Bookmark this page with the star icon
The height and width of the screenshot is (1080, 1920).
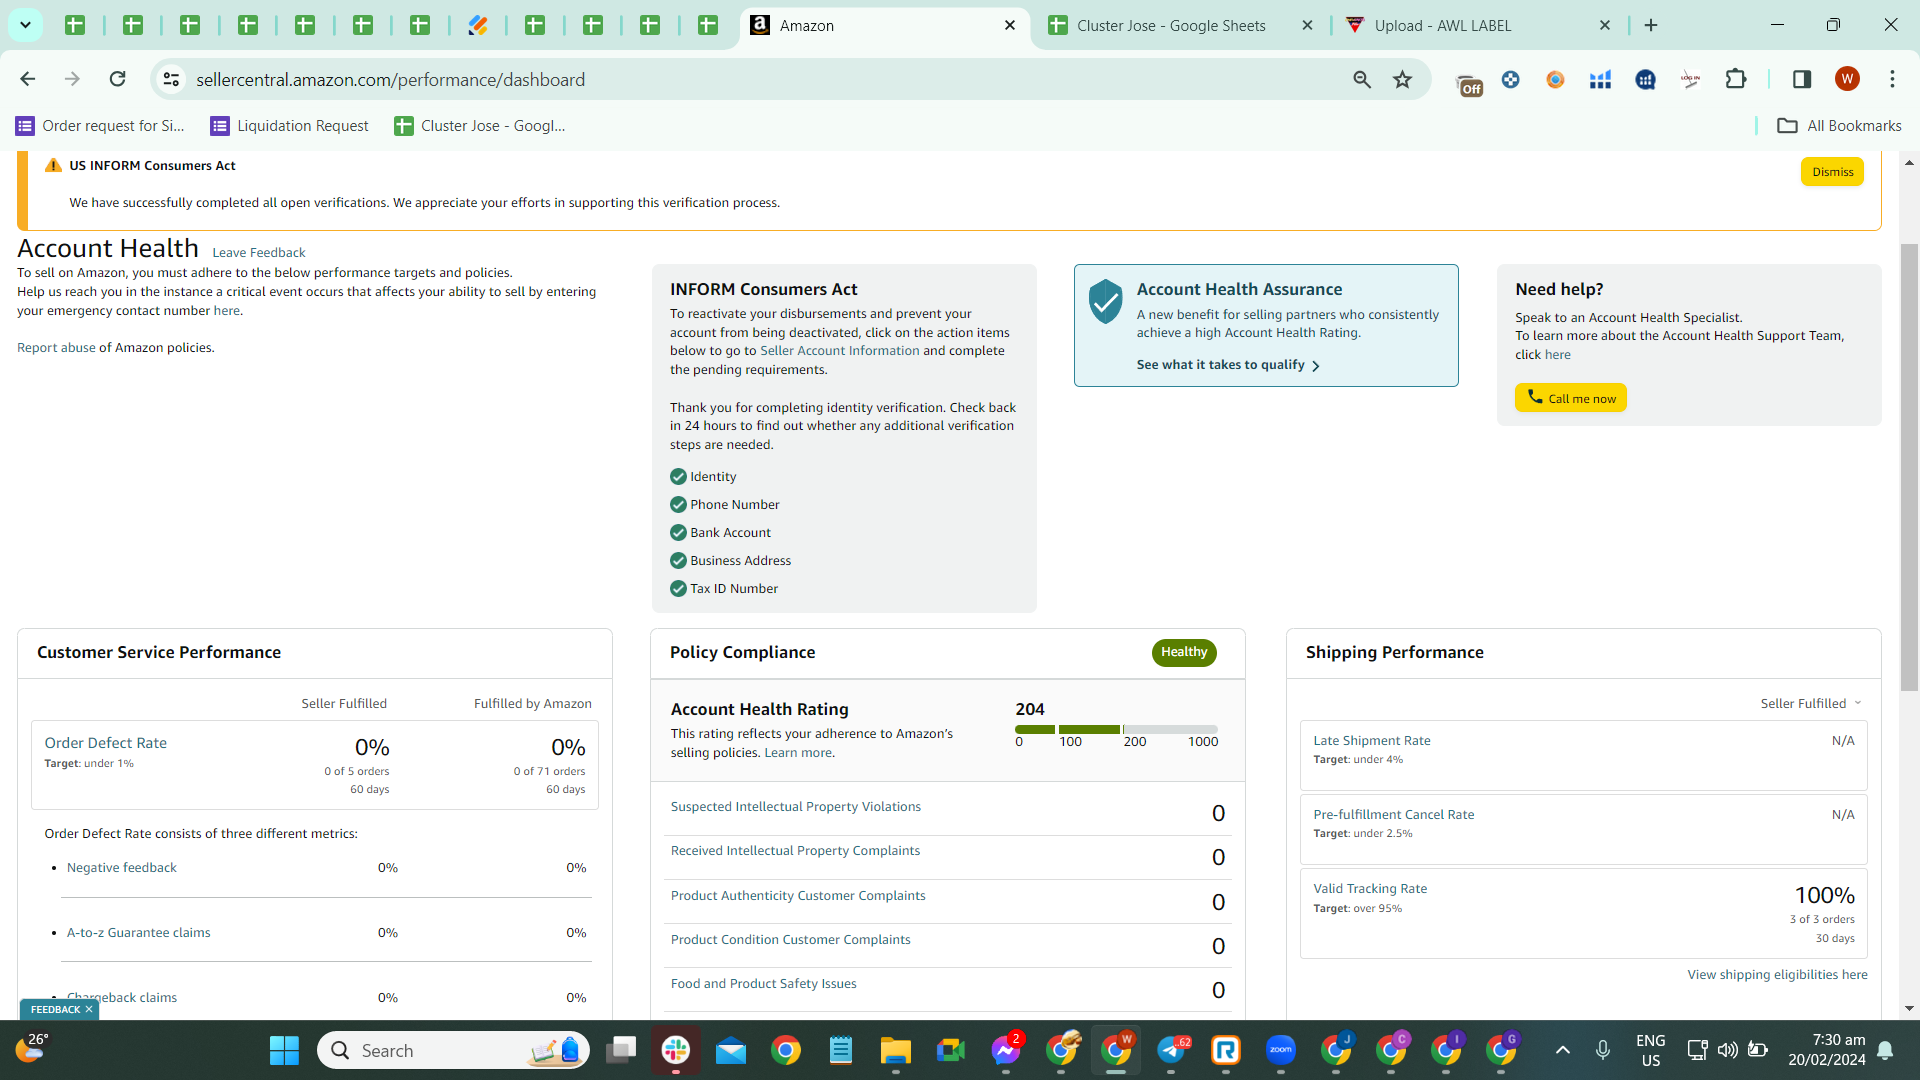click(1403, 79)
